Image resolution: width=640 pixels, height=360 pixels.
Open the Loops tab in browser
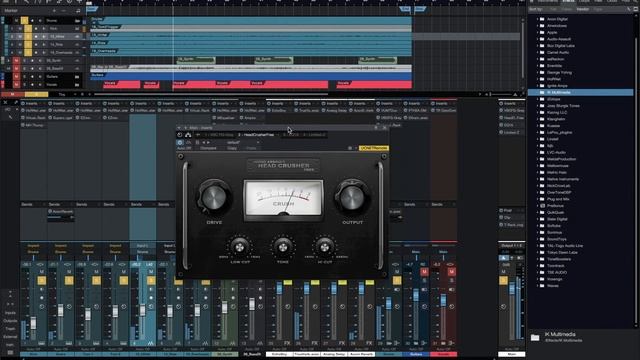coord(584,2)
